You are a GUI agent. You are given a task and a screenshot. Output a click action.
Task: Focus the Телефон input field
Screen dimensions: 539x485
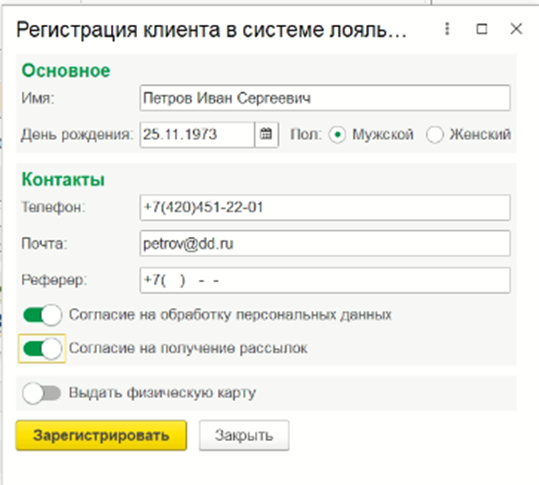325,207
